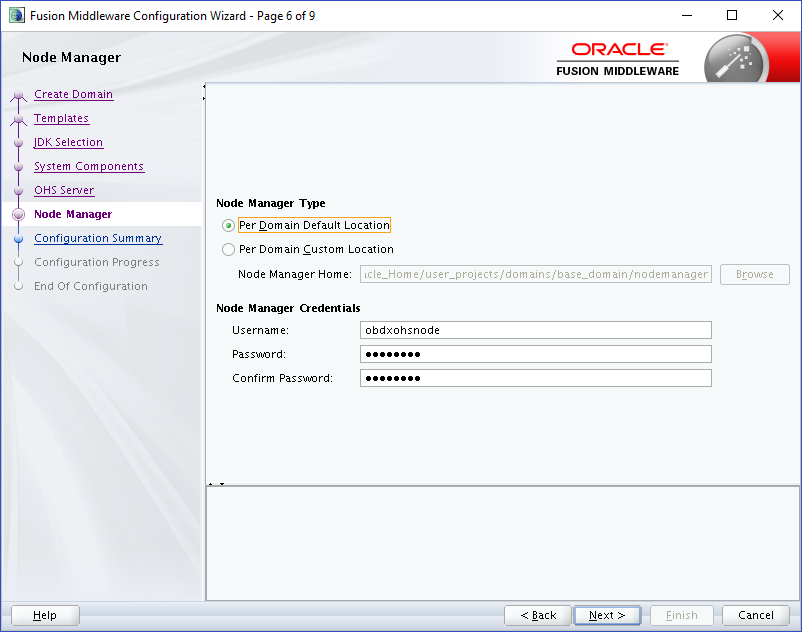Open the Configuration Summary step link
Image resolution: width=802 pixels, height=632 pixels.
(x=98, y=239)
